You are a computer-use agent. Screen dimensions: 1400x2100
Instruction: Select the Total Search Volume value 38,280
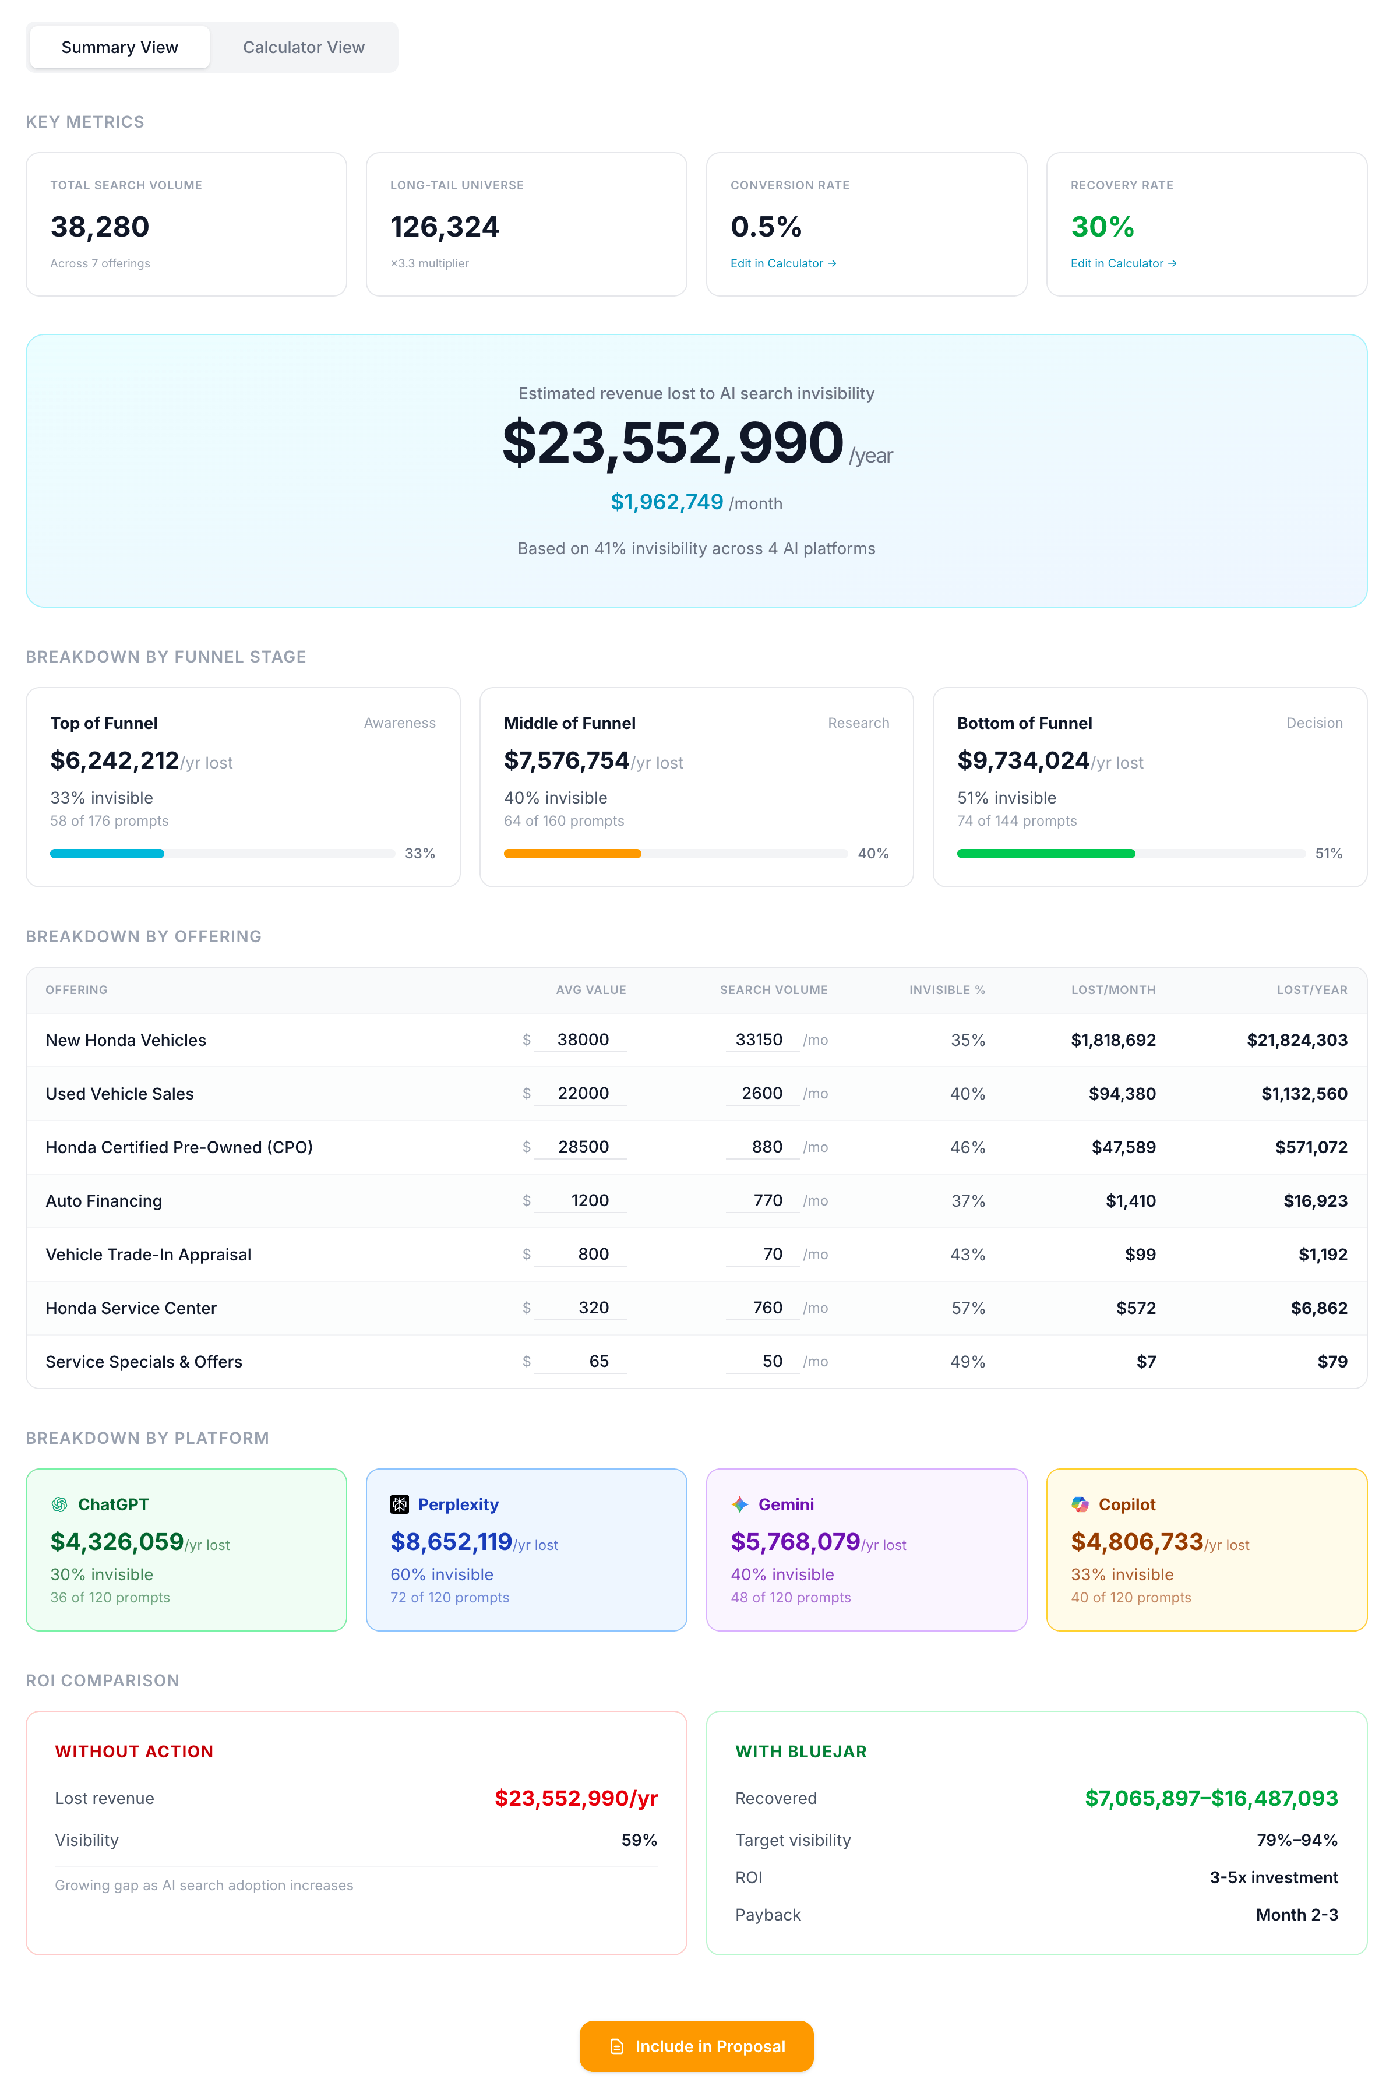pos(100,227)
